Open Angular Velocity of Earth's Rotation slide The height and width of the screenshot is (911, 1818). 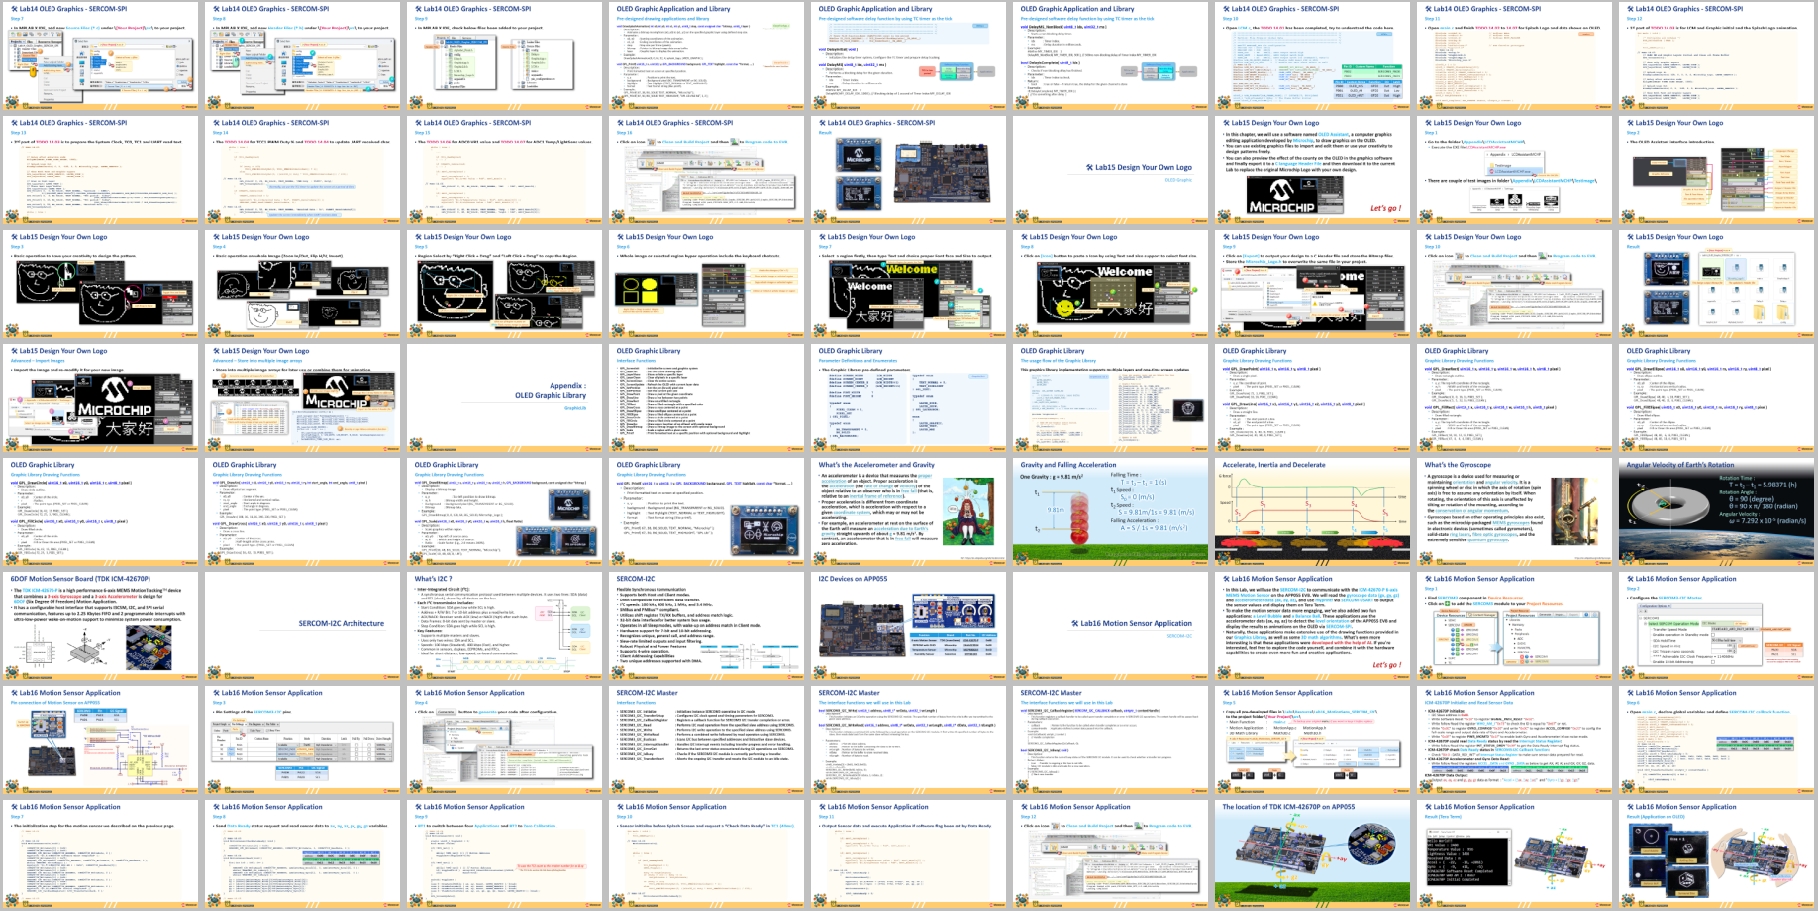1717,512
